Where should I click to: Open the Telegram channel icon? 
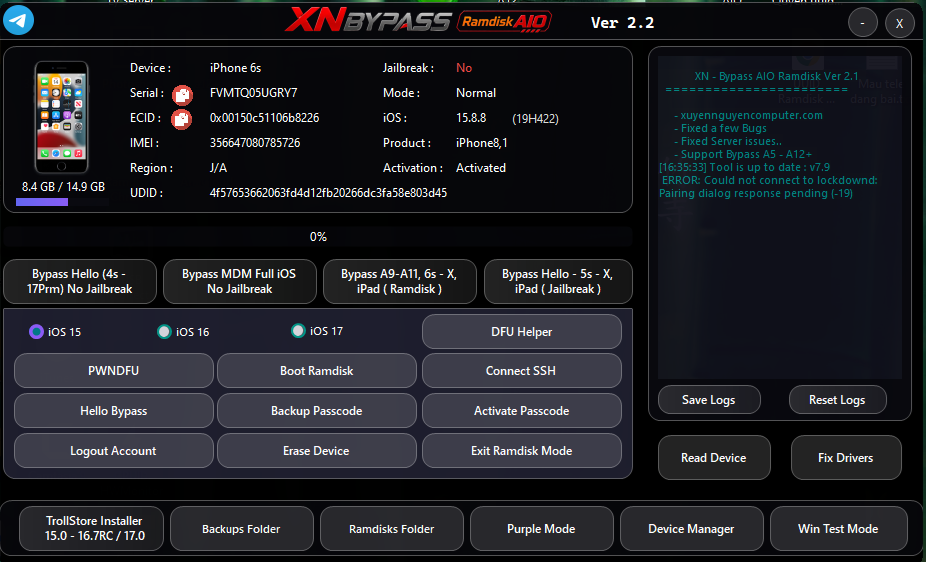pos(18,19)
